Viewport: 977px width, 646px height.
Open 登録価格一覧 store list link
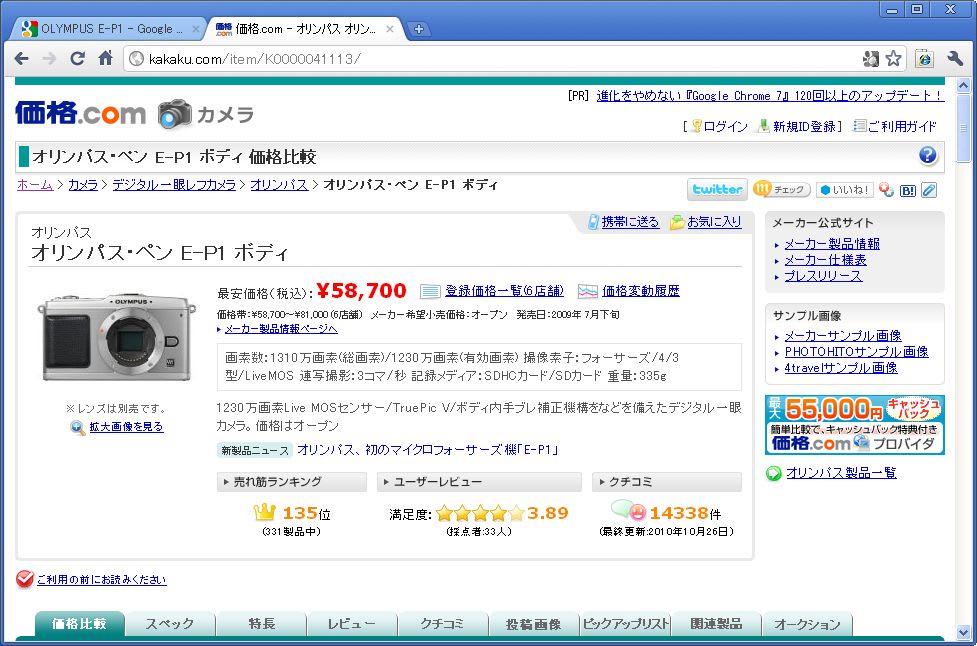click(x=504, y=291)
